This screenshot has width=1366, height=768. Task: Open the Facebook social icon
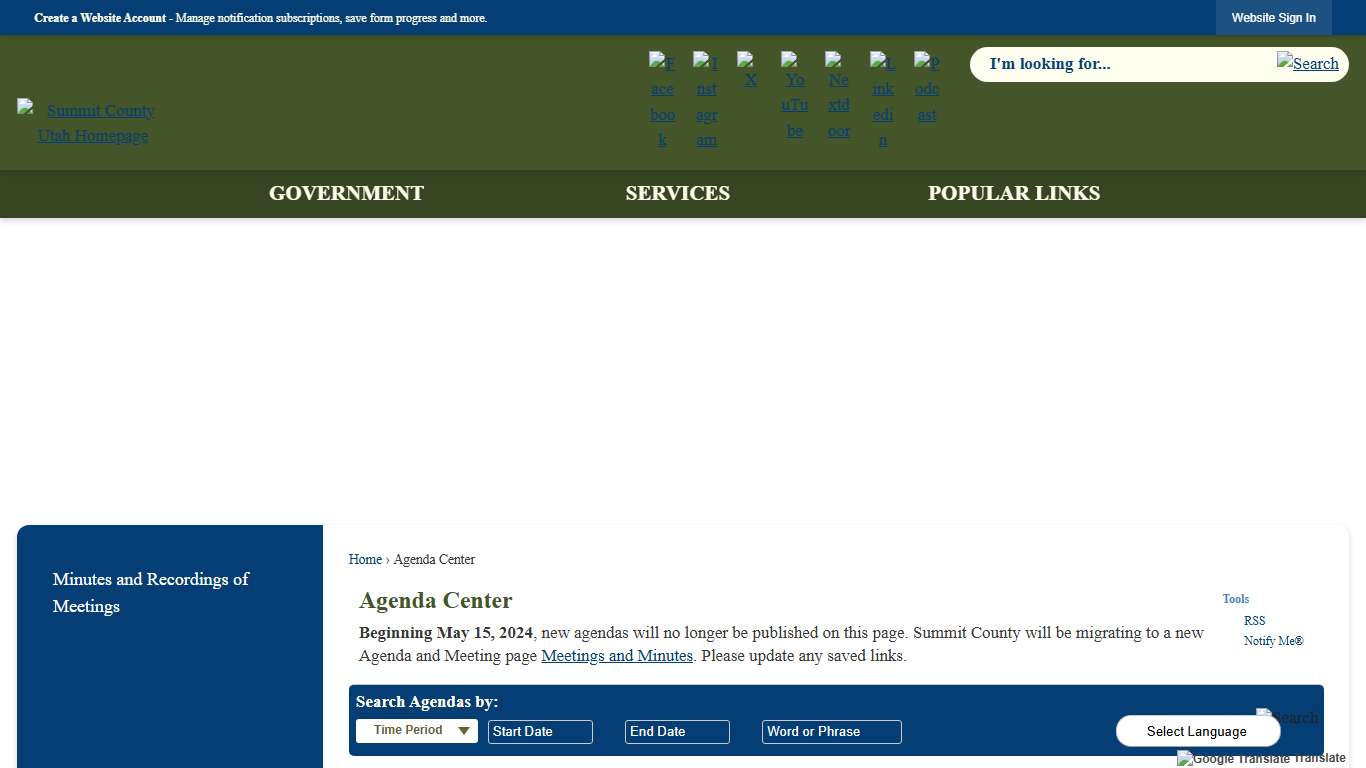pyautogui.click(x=662, y=99)
